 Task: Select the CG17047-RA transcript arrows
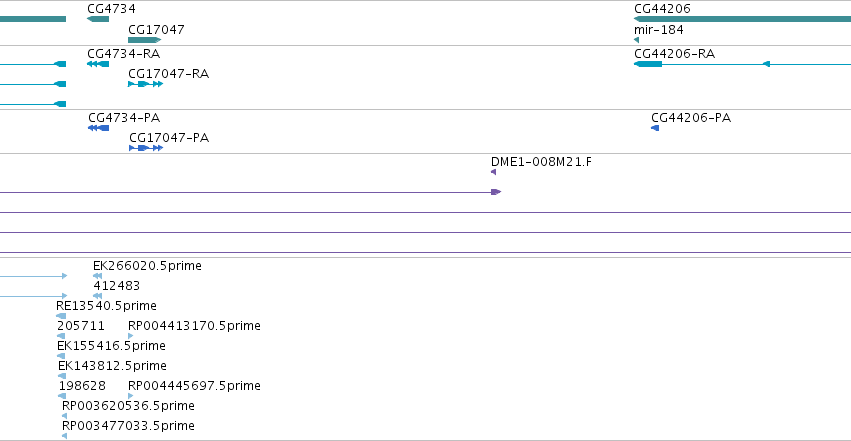point(145,84)
